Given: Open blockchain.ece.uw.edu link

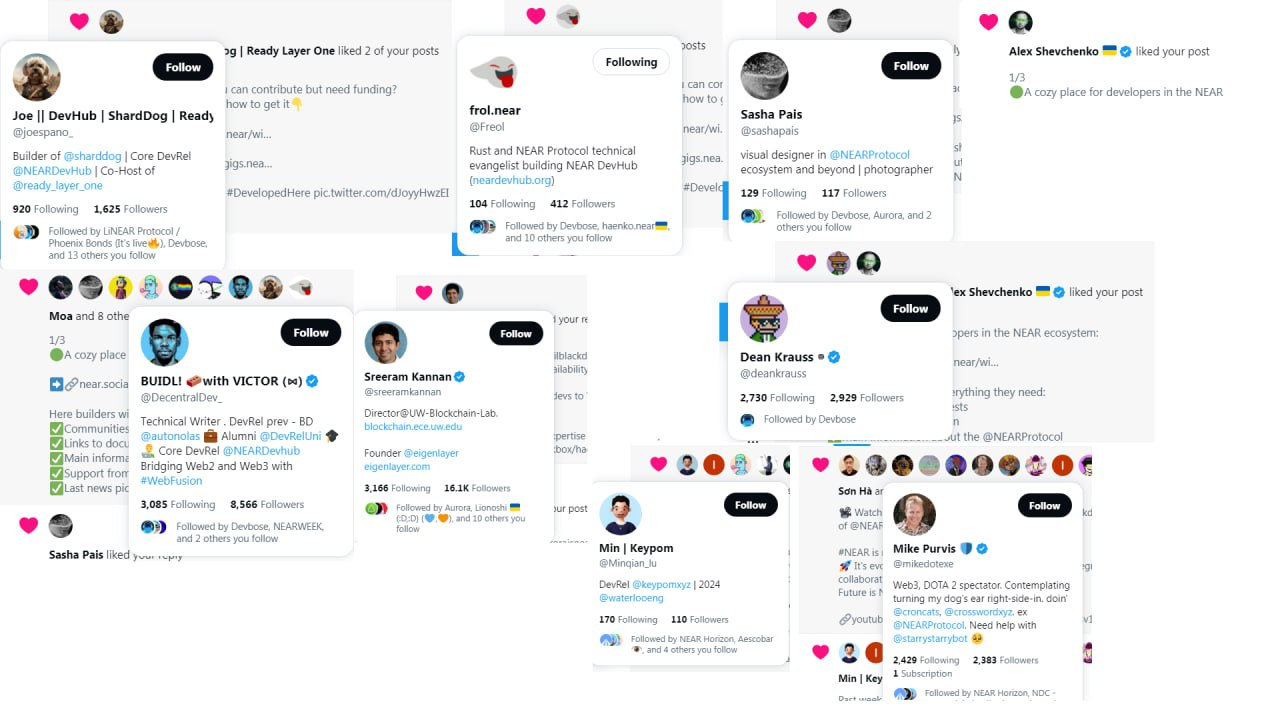Looking at the screenshot, I should [x=413, y=426].
